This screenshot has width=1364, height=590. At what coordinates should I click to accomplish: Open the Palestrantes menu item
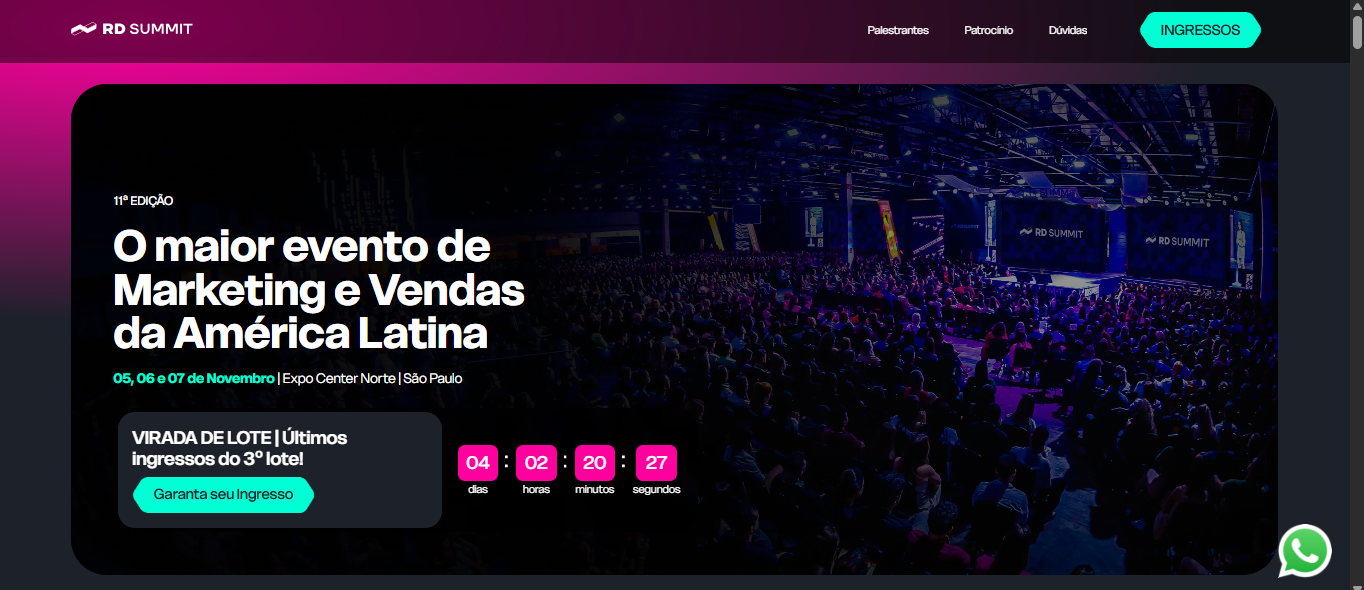tap(898, 30)
